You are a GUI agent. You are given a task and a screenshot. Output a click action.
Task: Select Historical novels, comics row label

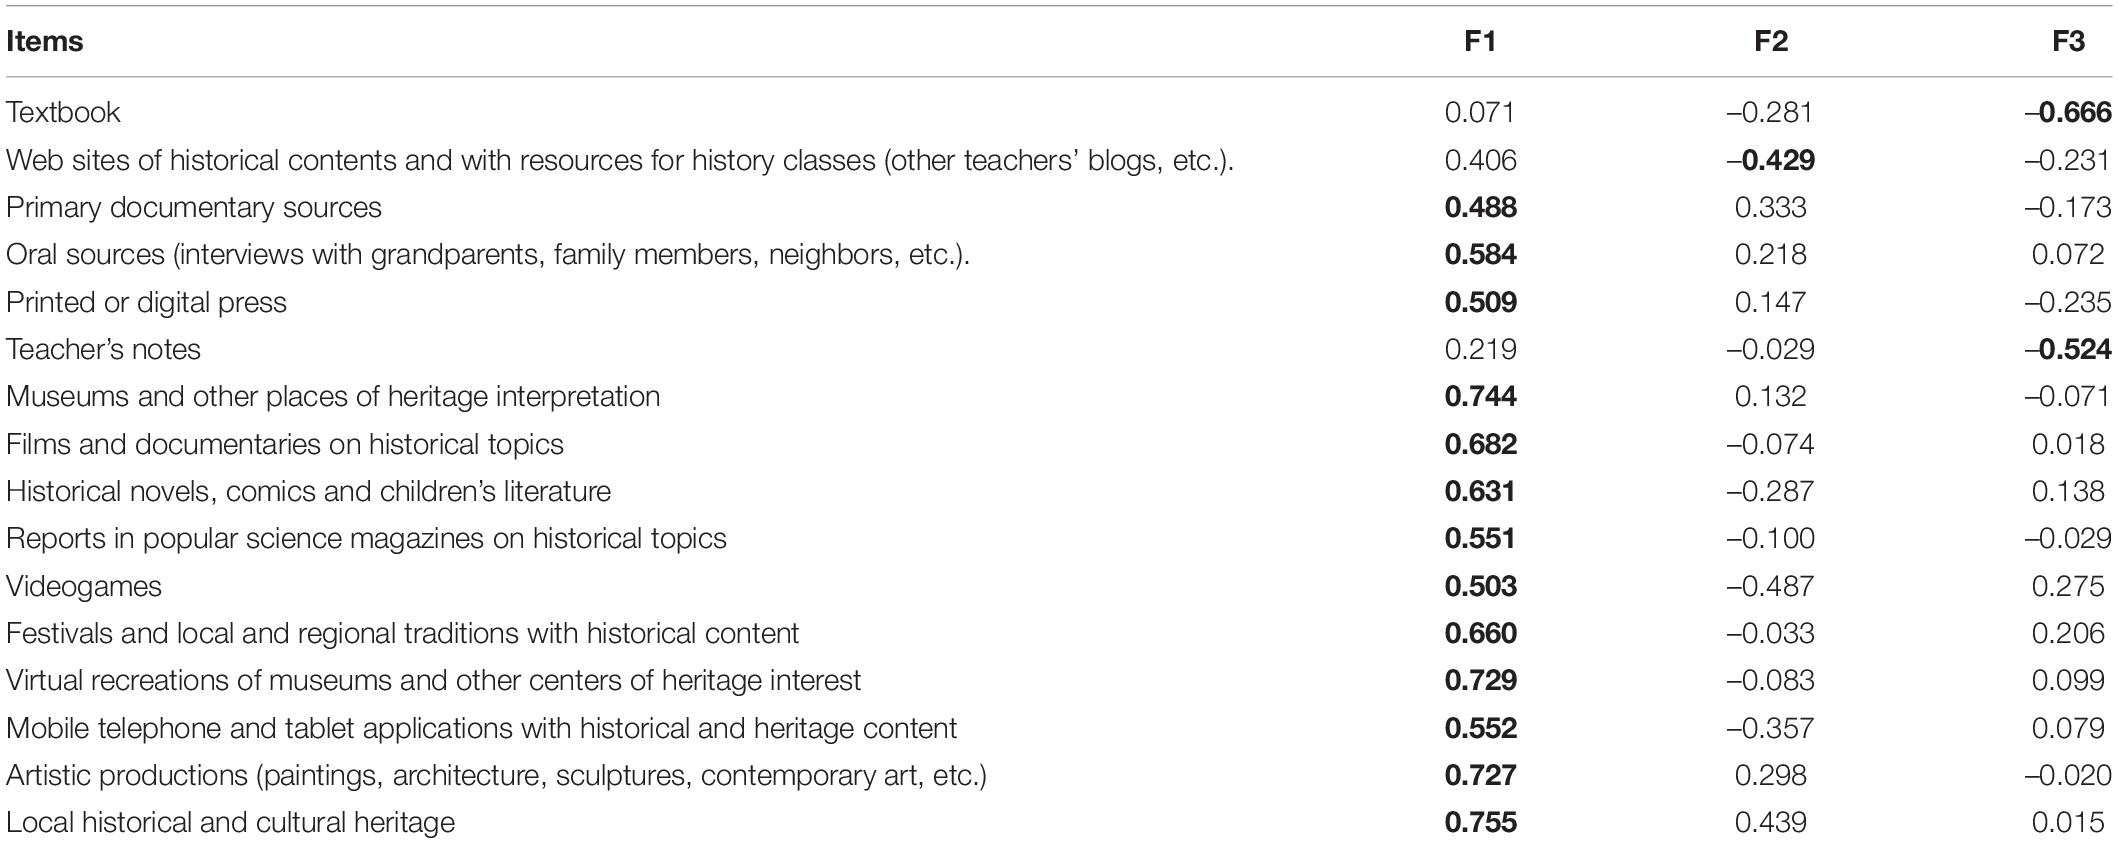[x=308, y=491]
